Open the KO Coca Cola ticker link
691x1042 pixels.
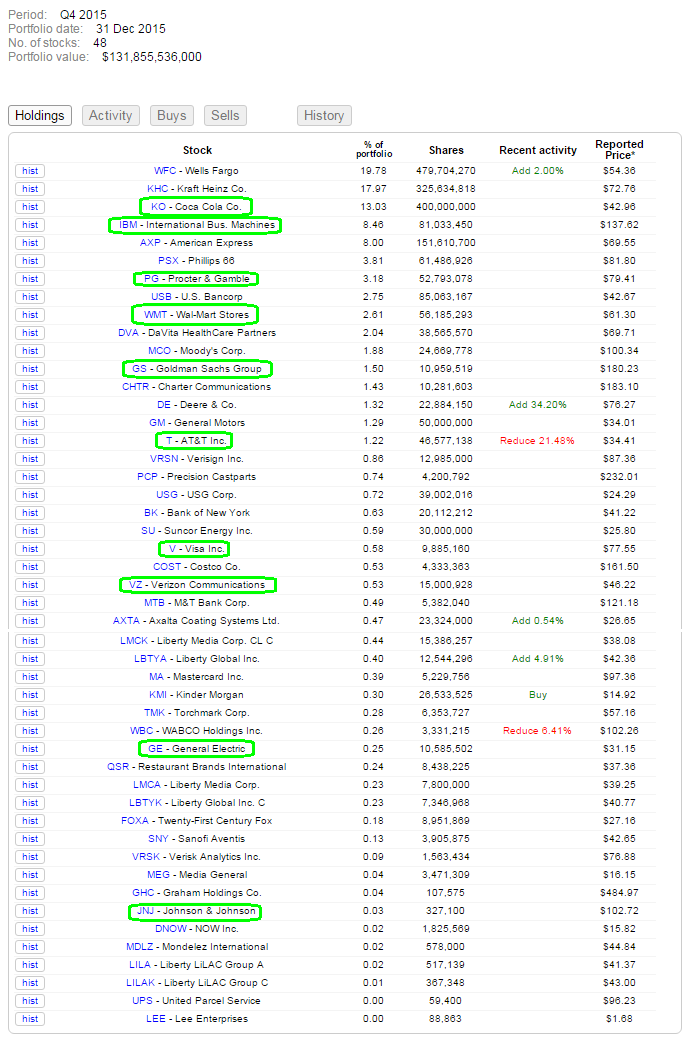tap(158, 207)
